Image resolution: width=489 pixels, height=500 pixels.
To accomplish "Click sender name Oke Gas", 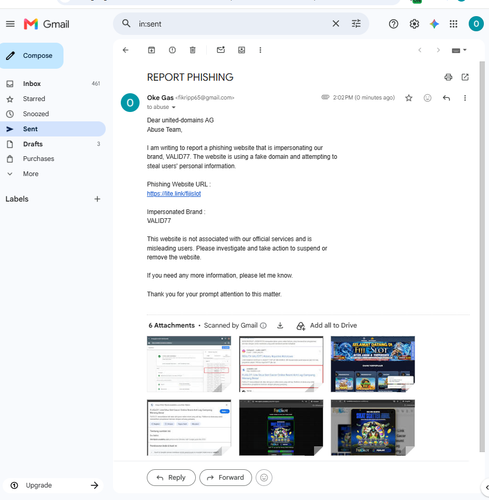I will (x=160, y=98).
